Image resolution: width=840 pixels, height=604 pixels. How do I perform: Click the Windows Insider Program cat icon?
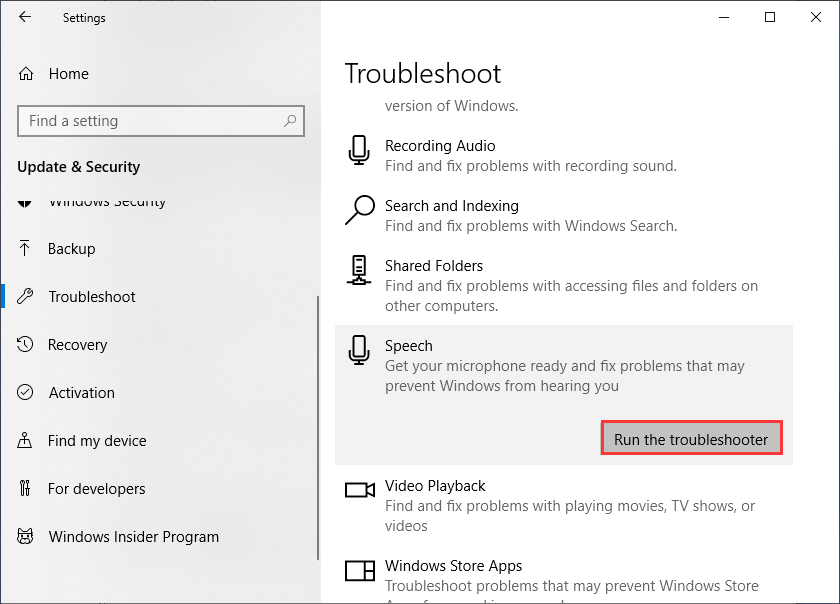point(25,536)
